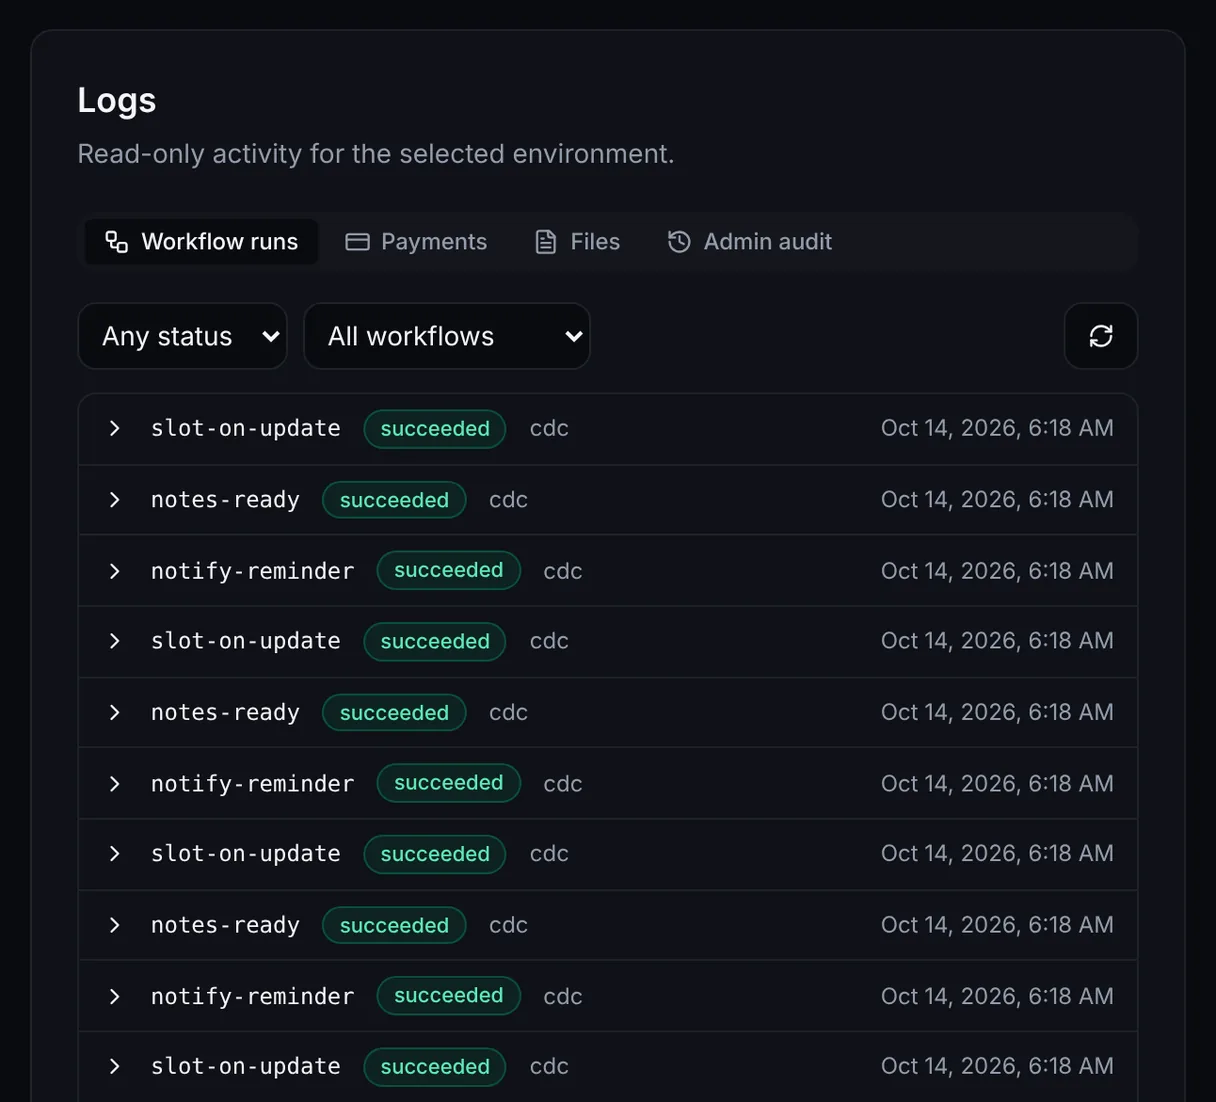Click the first slot-on-update workflow name
This screenshot has height=1102, width=1216.
(x=246, y=428)
